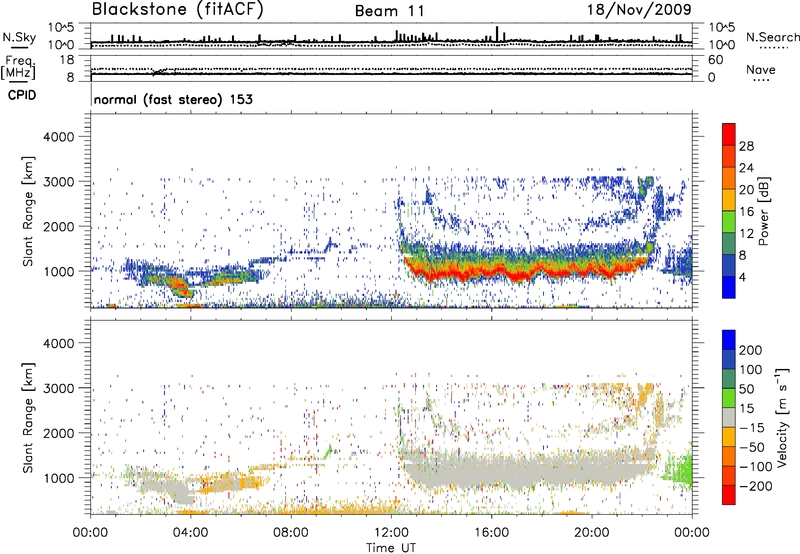The height and width of the screenshot is (554, 800).
Task: Click the '28' tick on the power colorbar
Action: (746, 146)
